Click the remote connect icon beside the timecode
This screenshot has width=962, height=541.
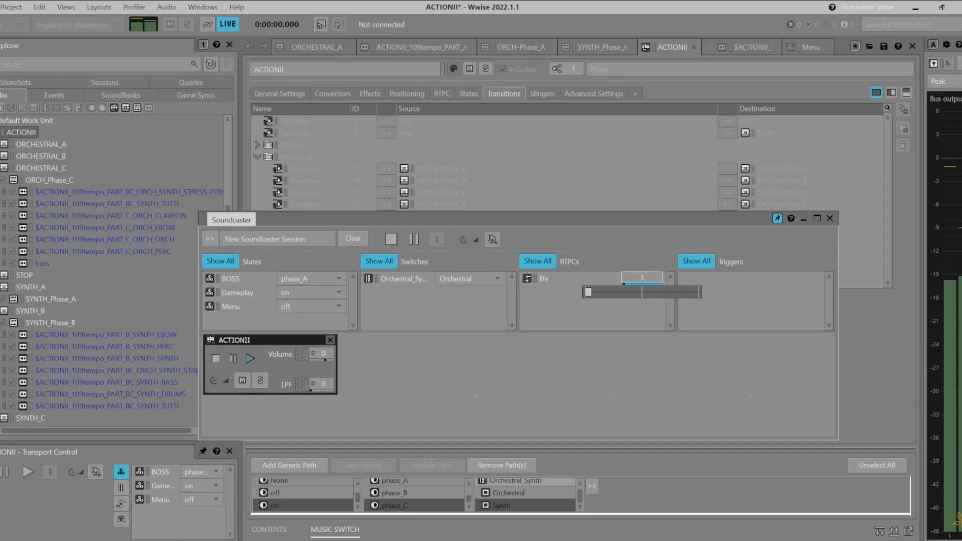321,25
